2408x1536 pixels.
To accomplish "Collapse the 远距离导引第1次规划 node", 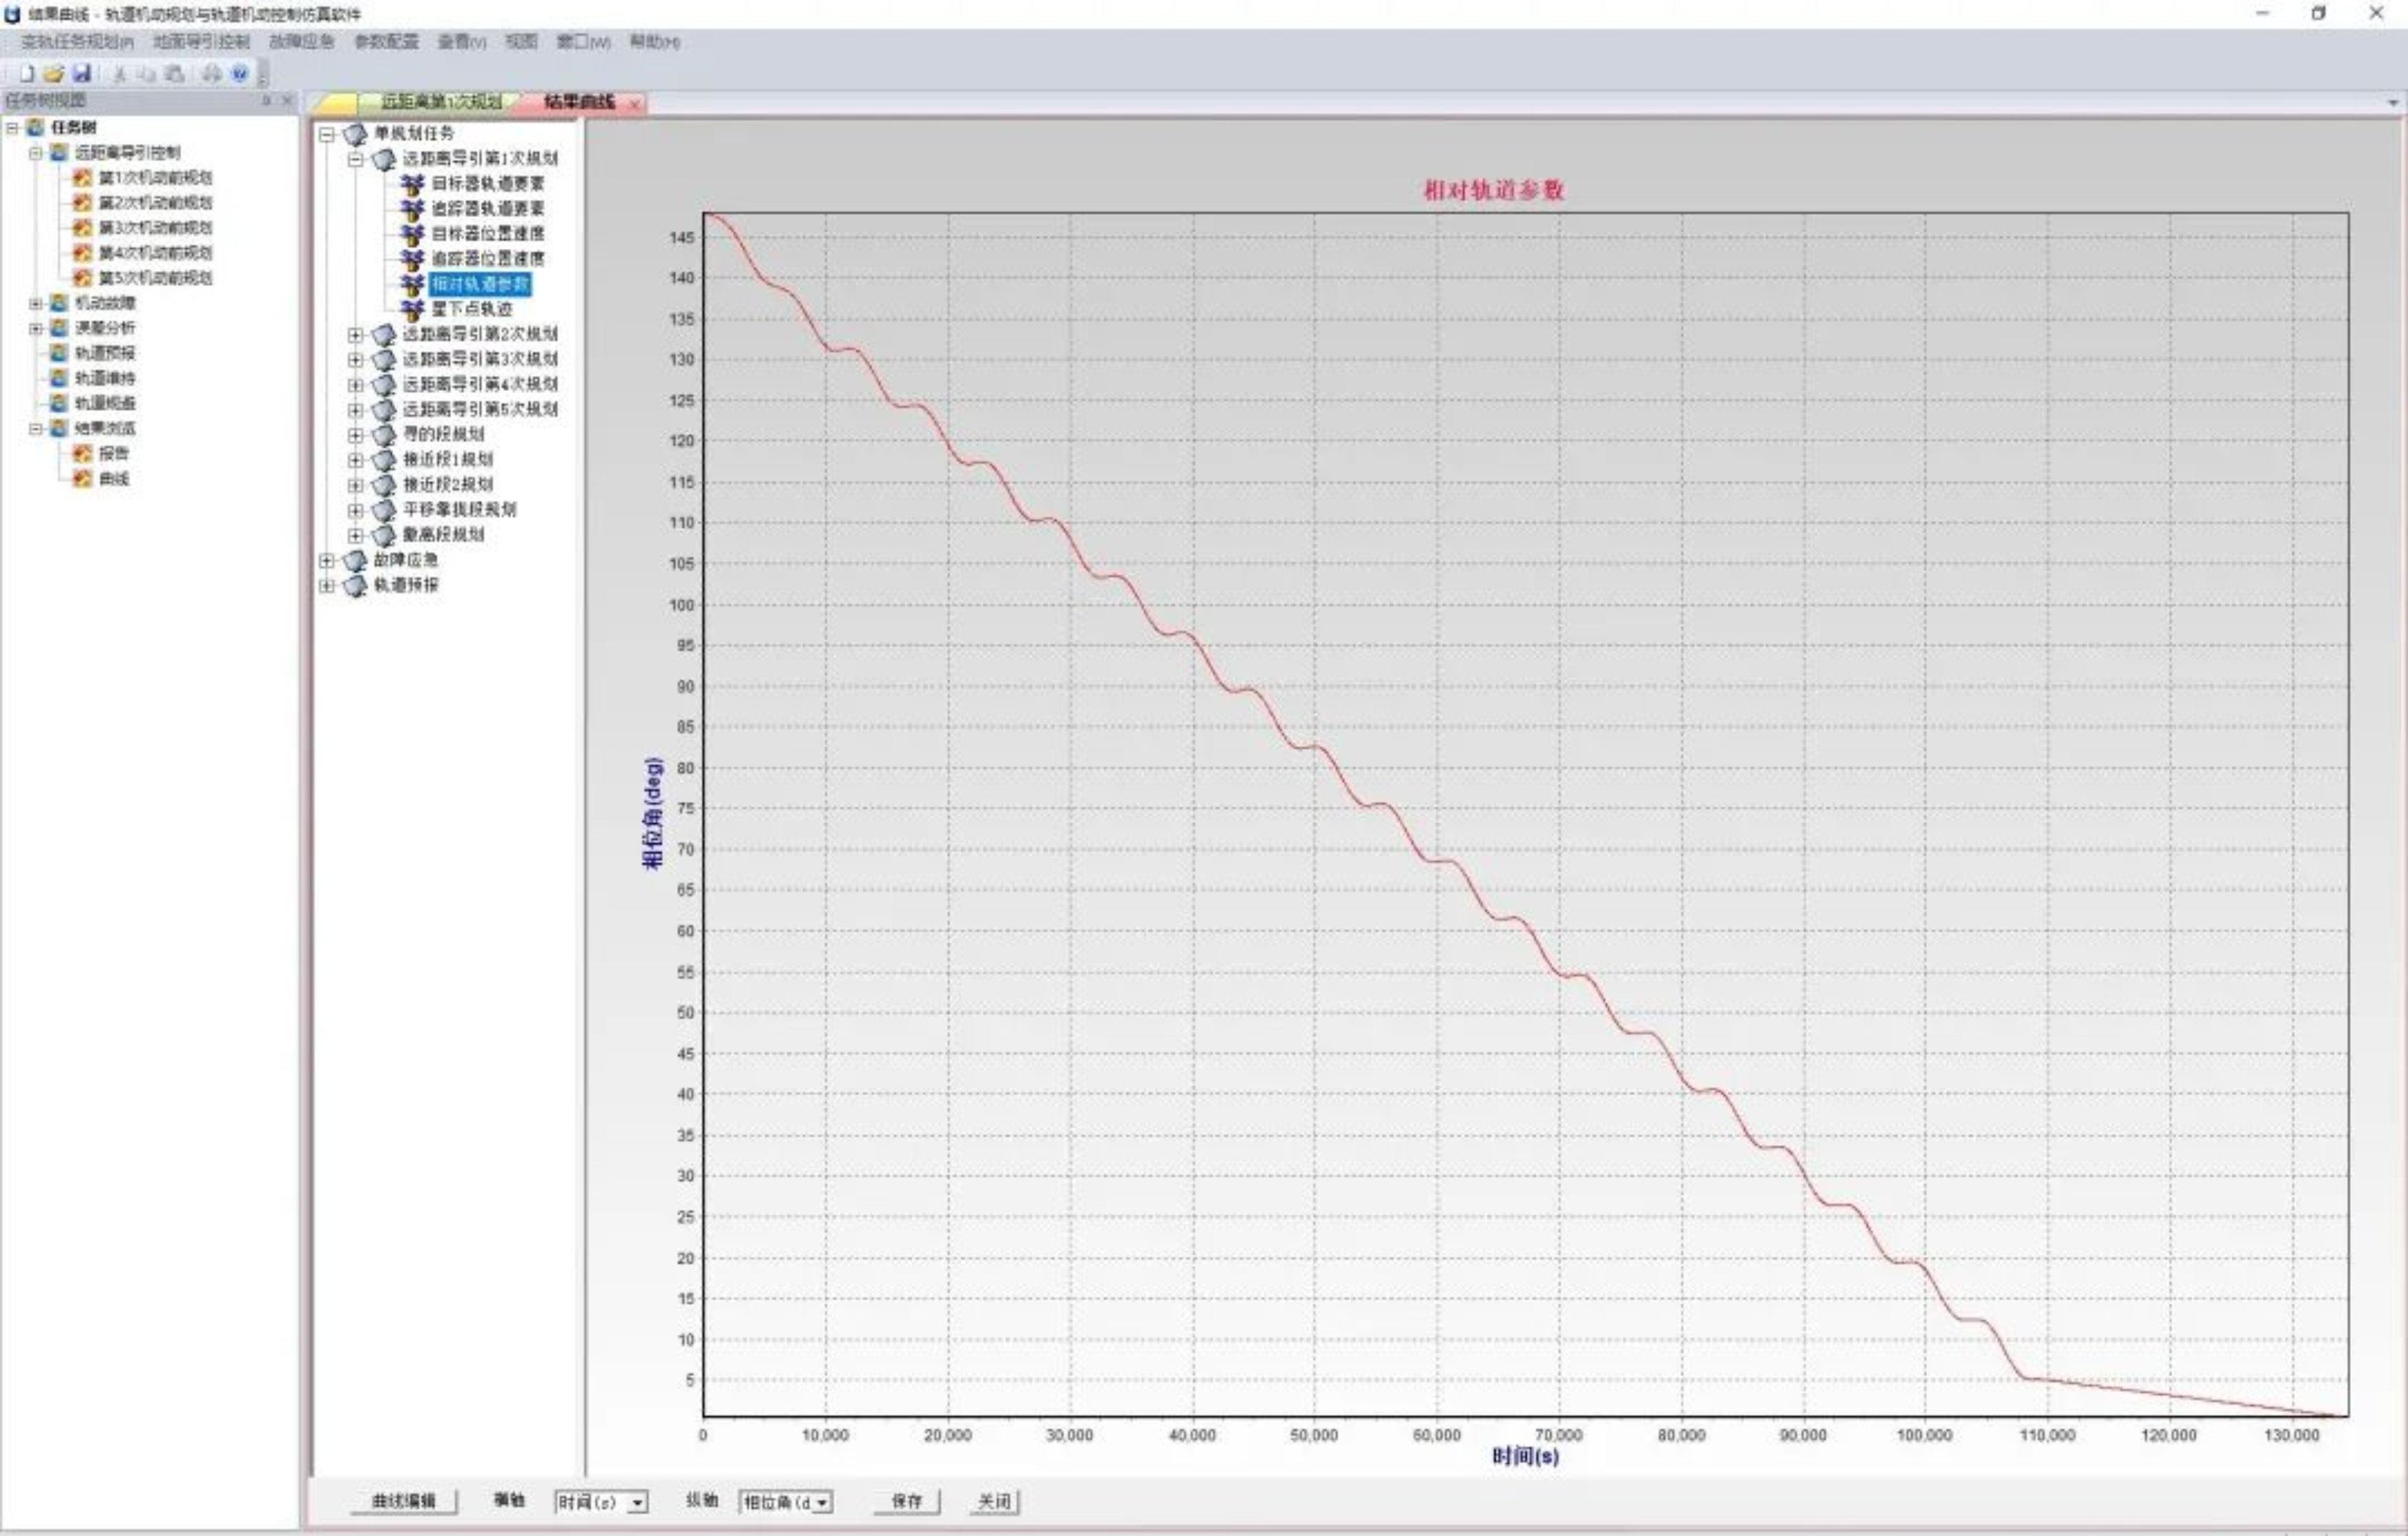I will pos(355,159).
